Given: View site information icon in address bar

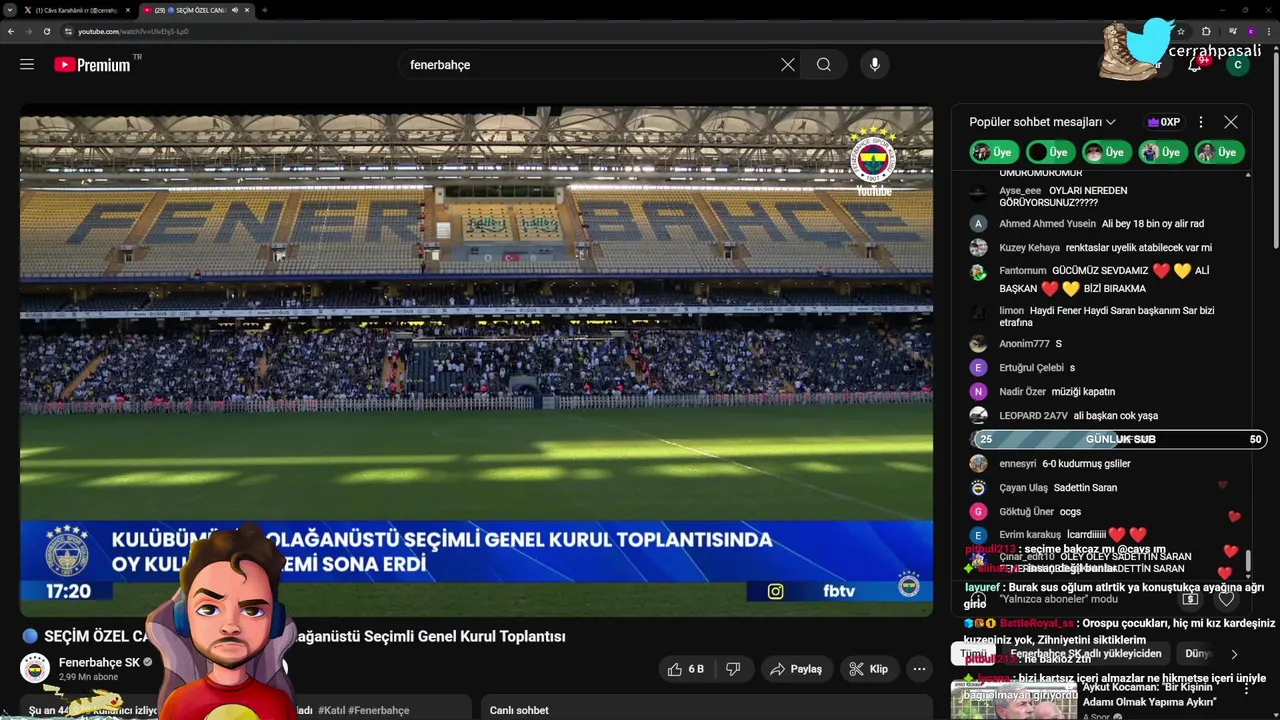Looking at the screenshot, I should (x=69, y=31).
